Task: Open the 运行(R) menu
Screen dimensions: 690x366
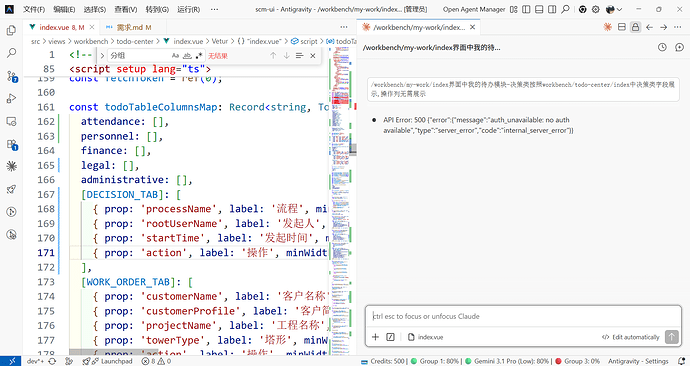Action: click(188, 9)
